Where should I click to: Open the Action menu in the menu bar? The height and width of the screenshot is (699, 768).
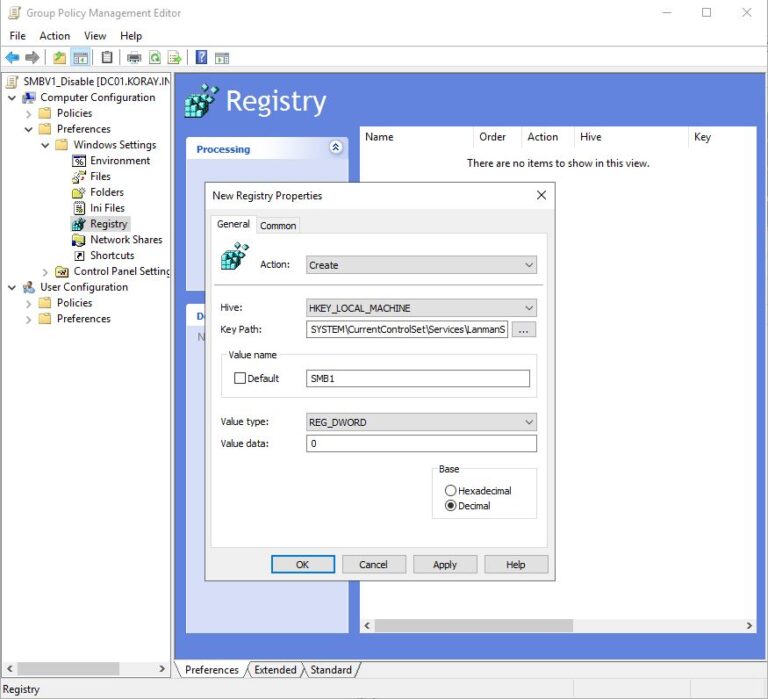pos(55,36)
